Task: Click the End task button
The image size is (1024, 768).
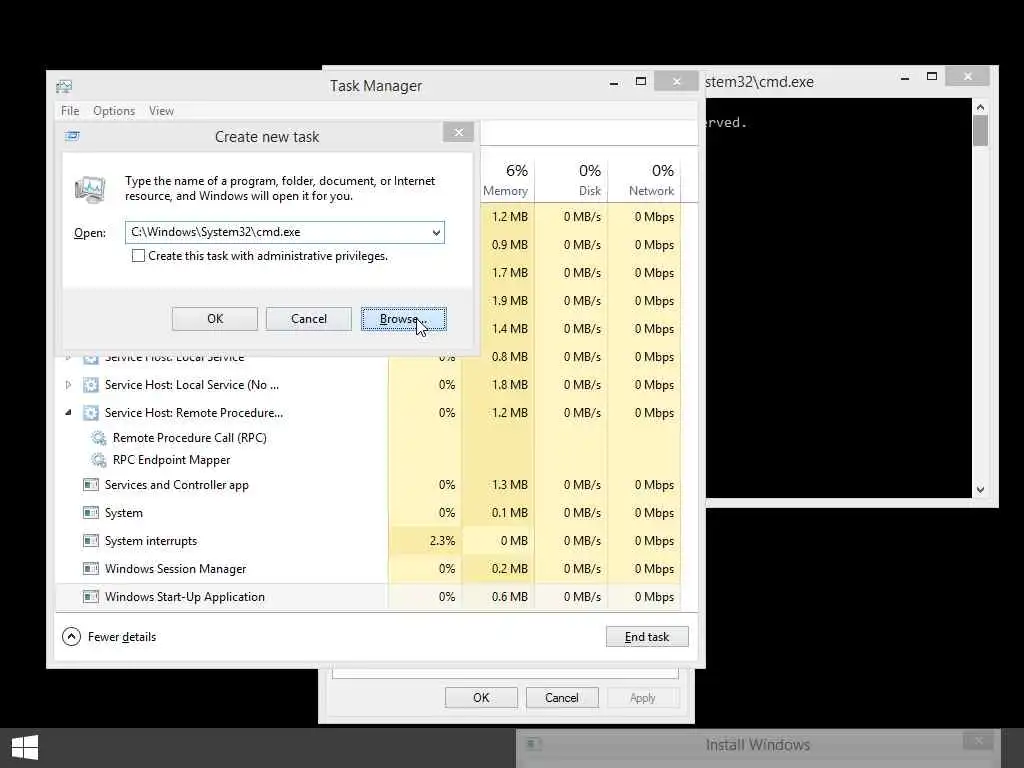Action: [x=647, y=637]
